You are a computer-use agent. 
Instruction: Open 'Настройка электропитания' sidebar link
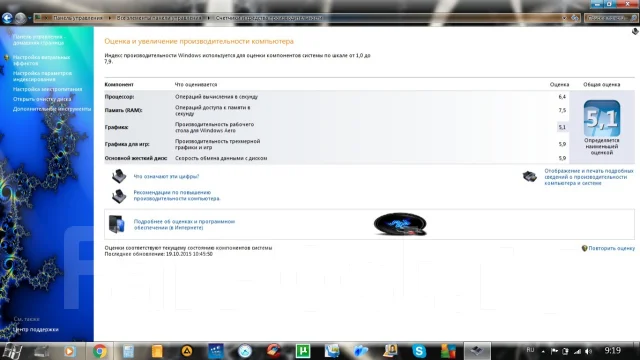(x=47, y=89)
